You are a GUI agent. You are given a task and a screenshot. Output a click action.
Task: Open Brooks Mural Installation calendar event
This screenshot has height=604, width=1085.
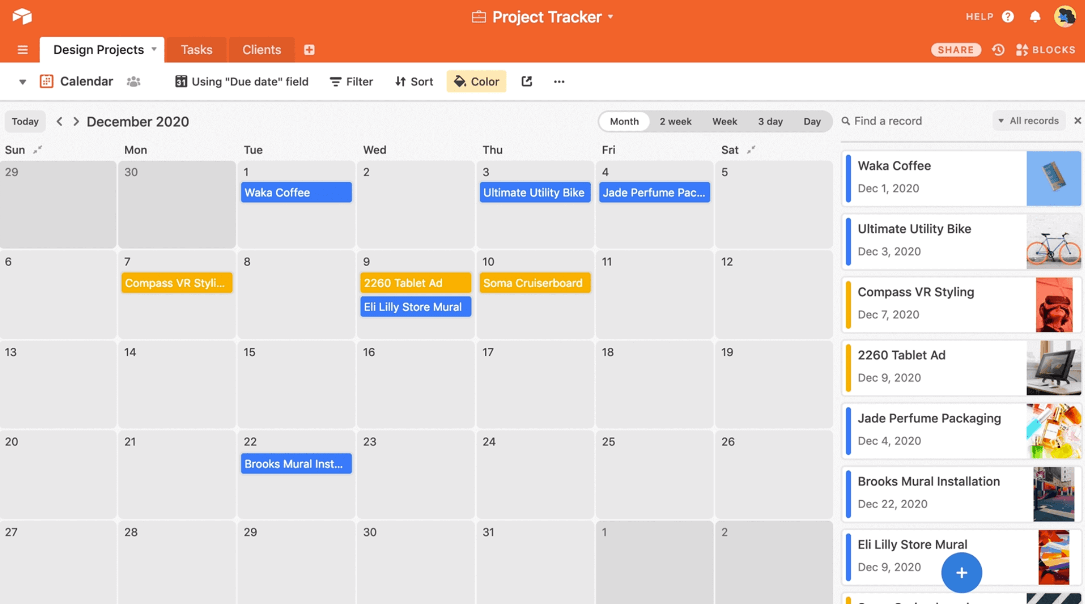click(296, 464)
